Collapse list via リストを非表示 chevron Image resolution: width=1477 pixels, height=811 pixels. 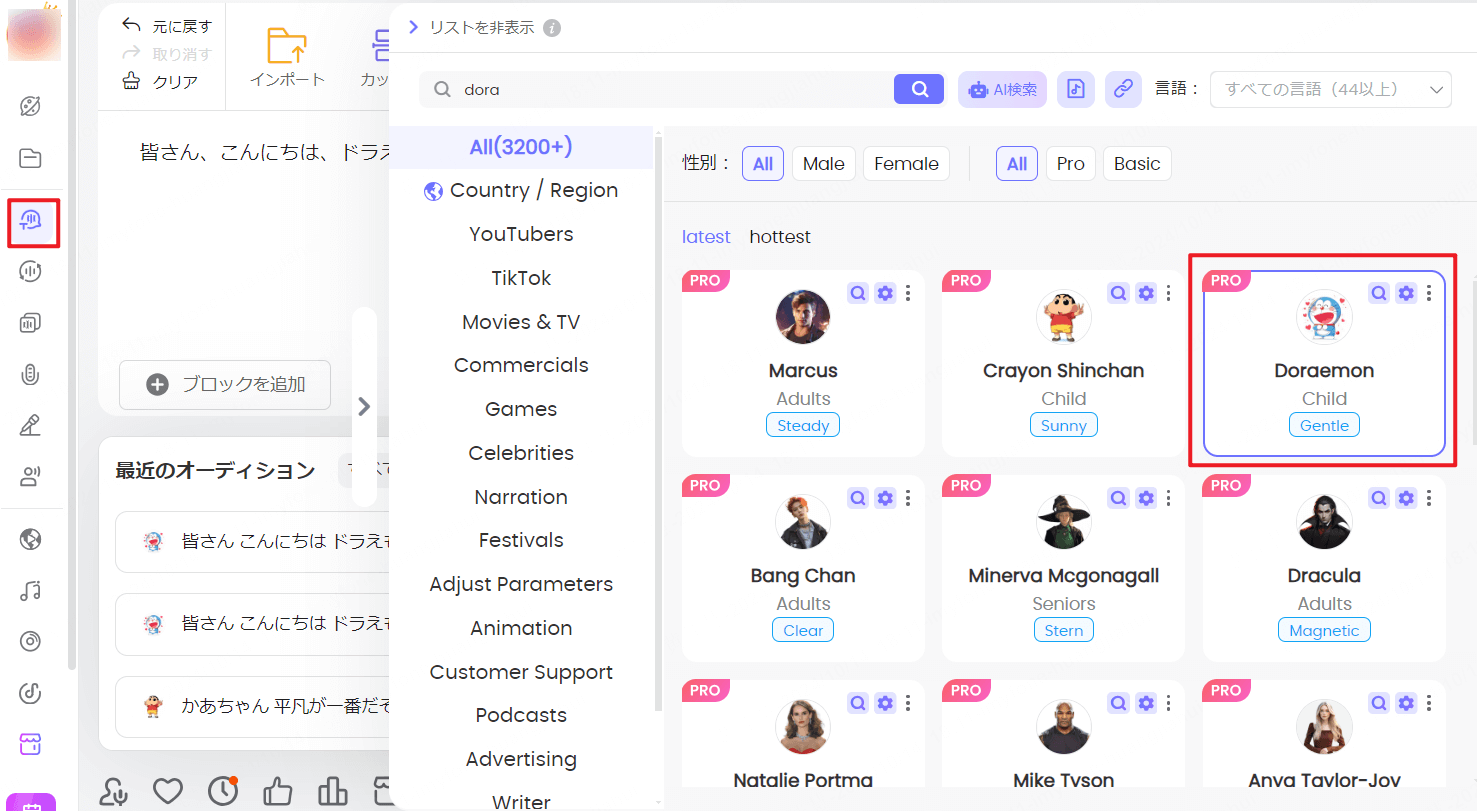(413, 27)
